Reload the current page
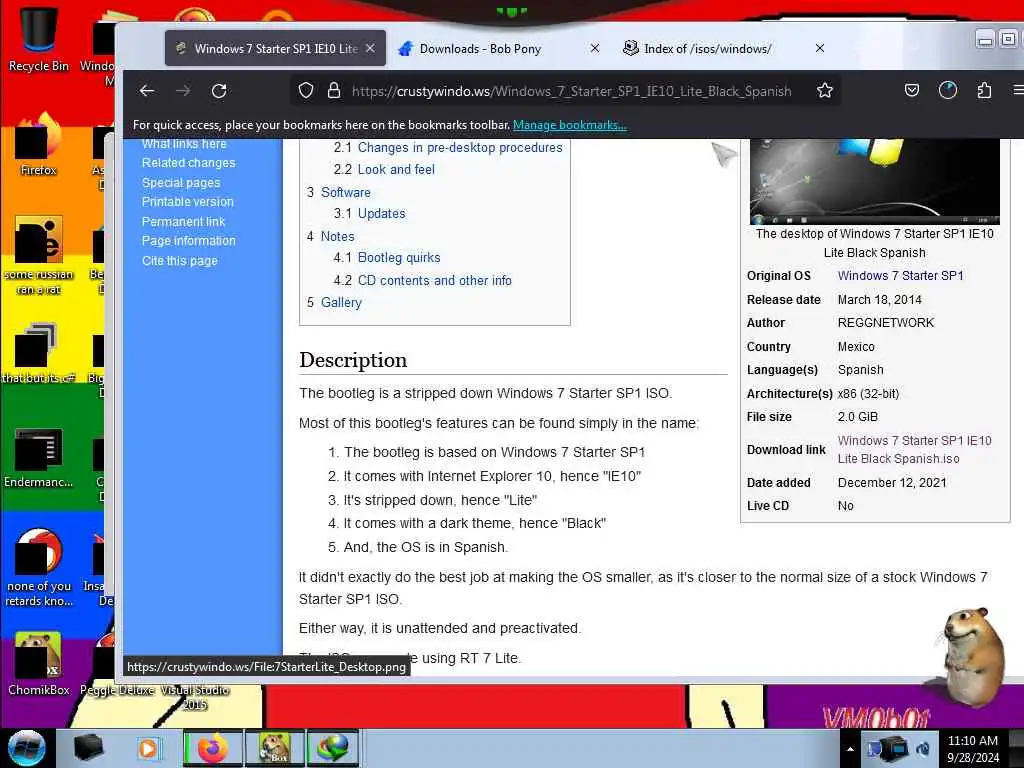Image resolution: width=1024 pixels, height=768 pixels. pos(219,91)
